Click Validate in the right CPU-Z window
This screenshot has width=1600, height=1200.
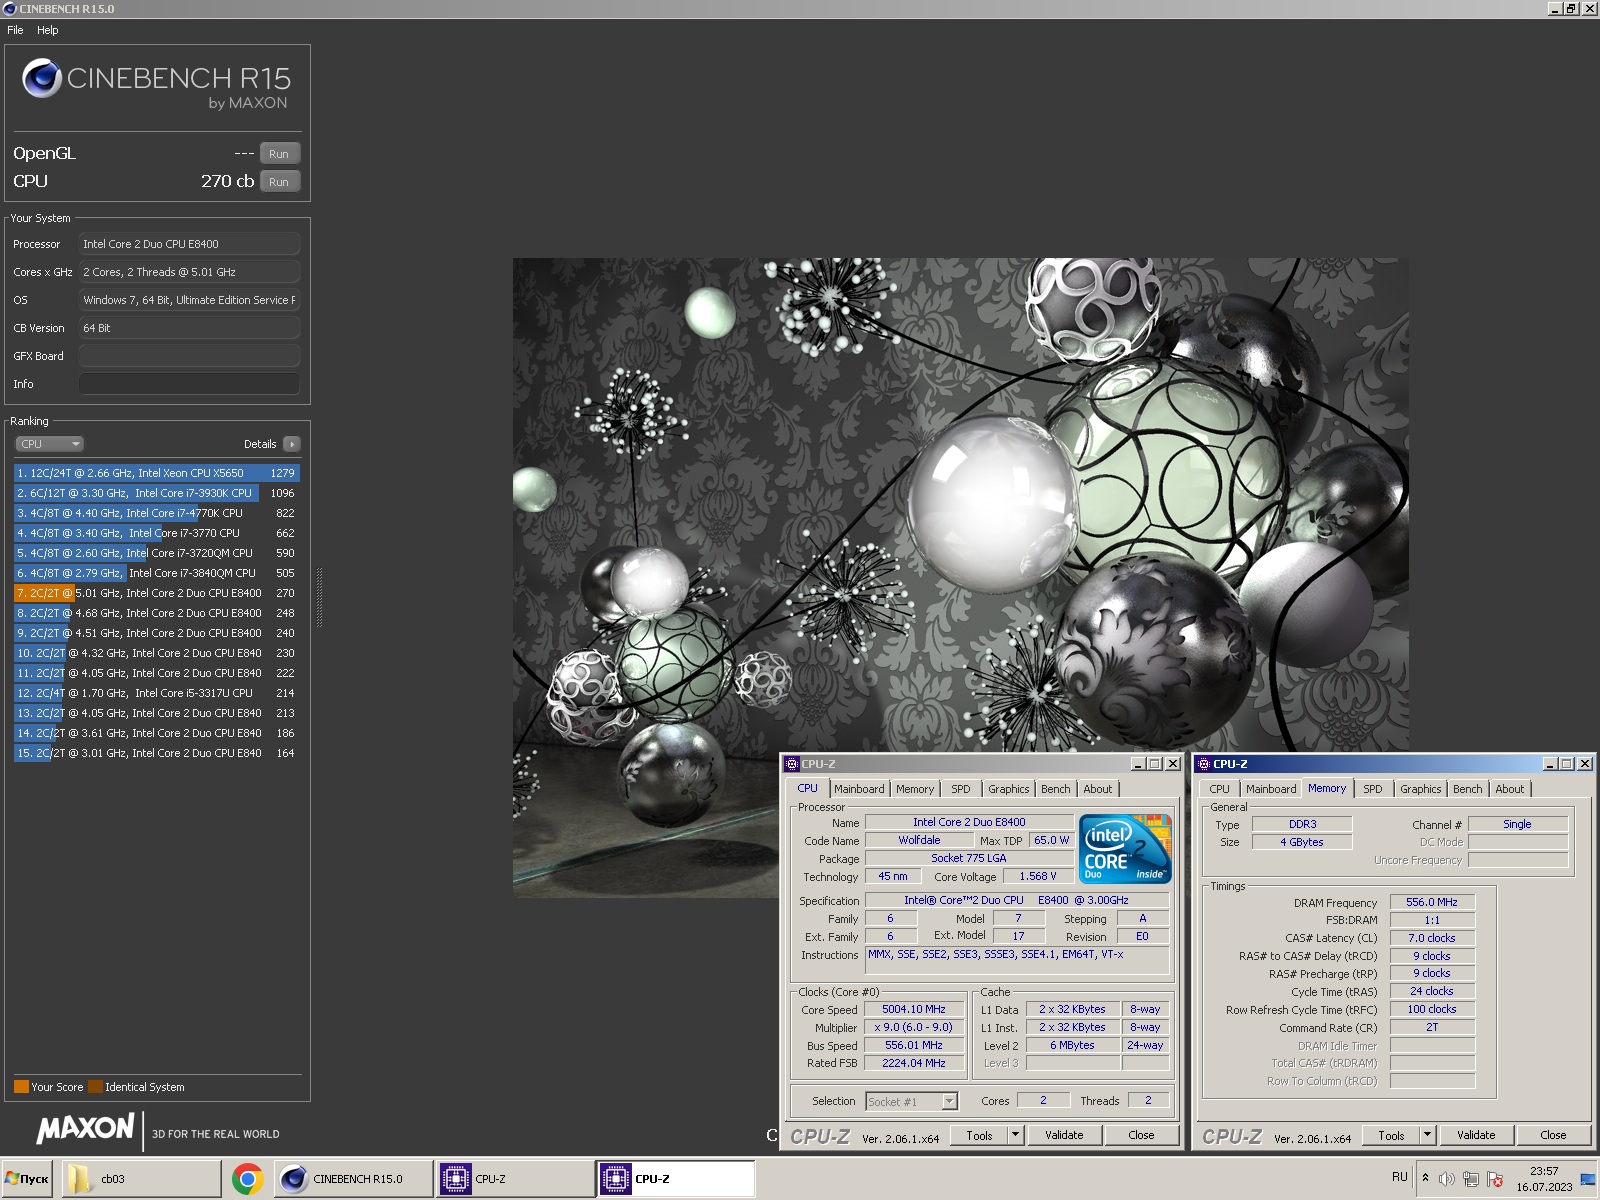(1476, 1135)
